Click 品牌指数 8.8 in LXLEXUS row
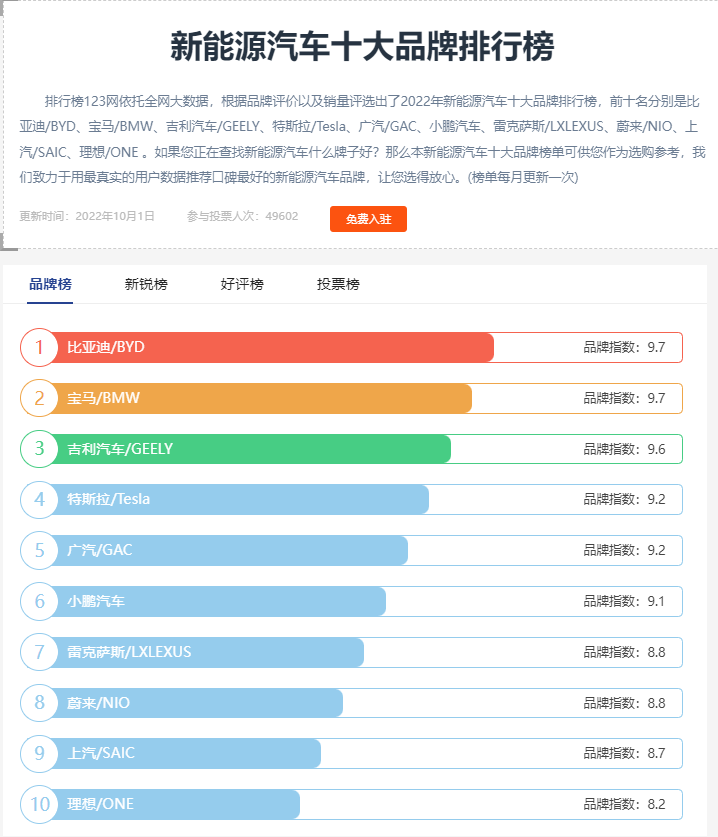The image size is (718, 837). coord(624,652)
